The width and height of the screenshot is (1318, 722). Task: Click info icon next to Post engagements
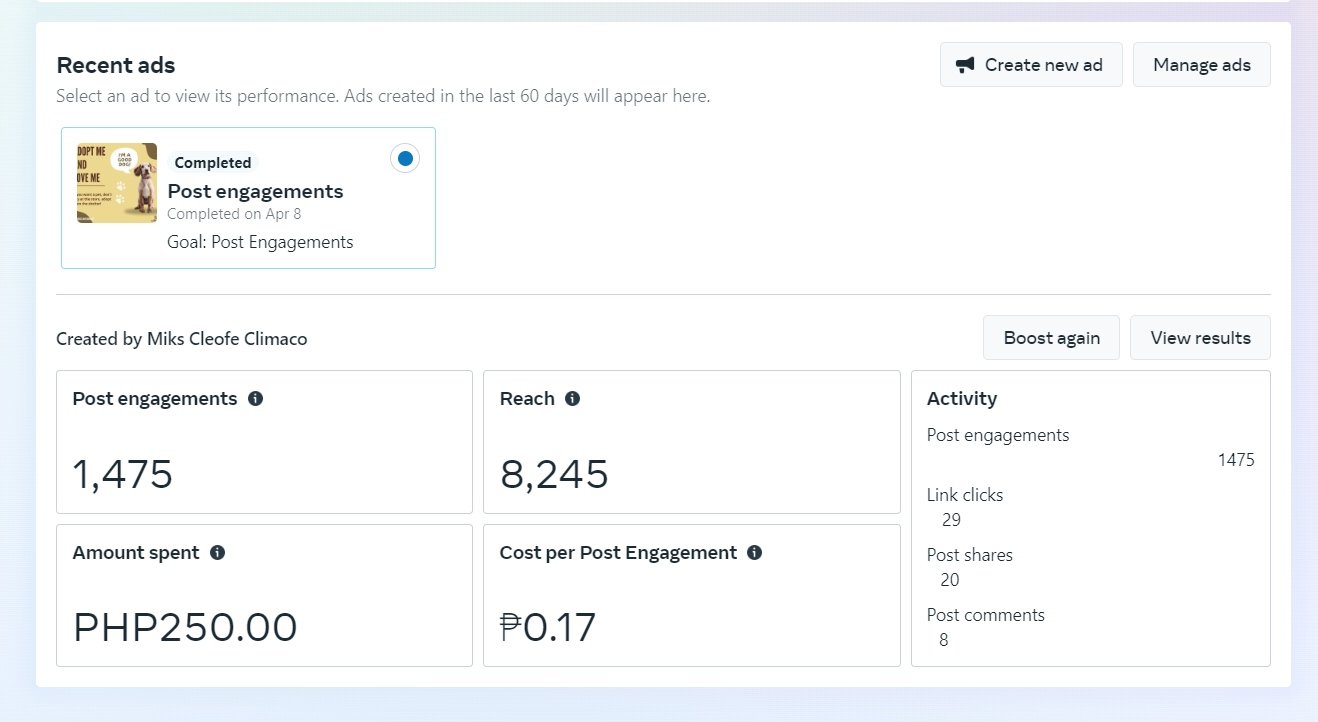(255, 399)
